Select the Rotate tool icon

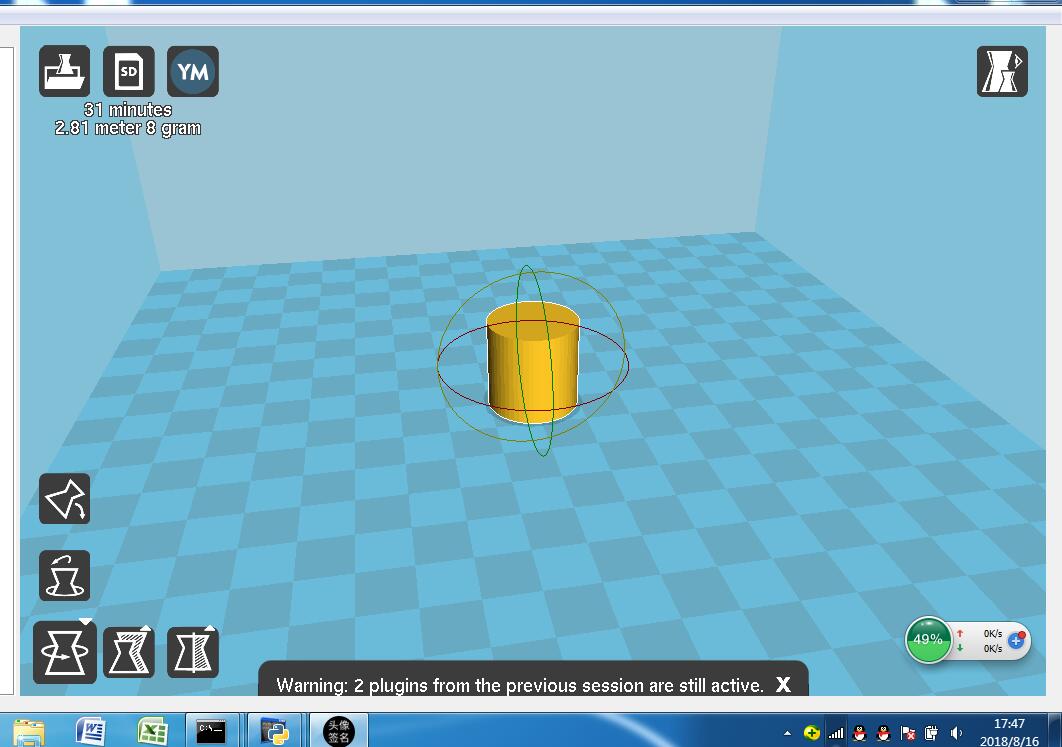tap(64, 652)
